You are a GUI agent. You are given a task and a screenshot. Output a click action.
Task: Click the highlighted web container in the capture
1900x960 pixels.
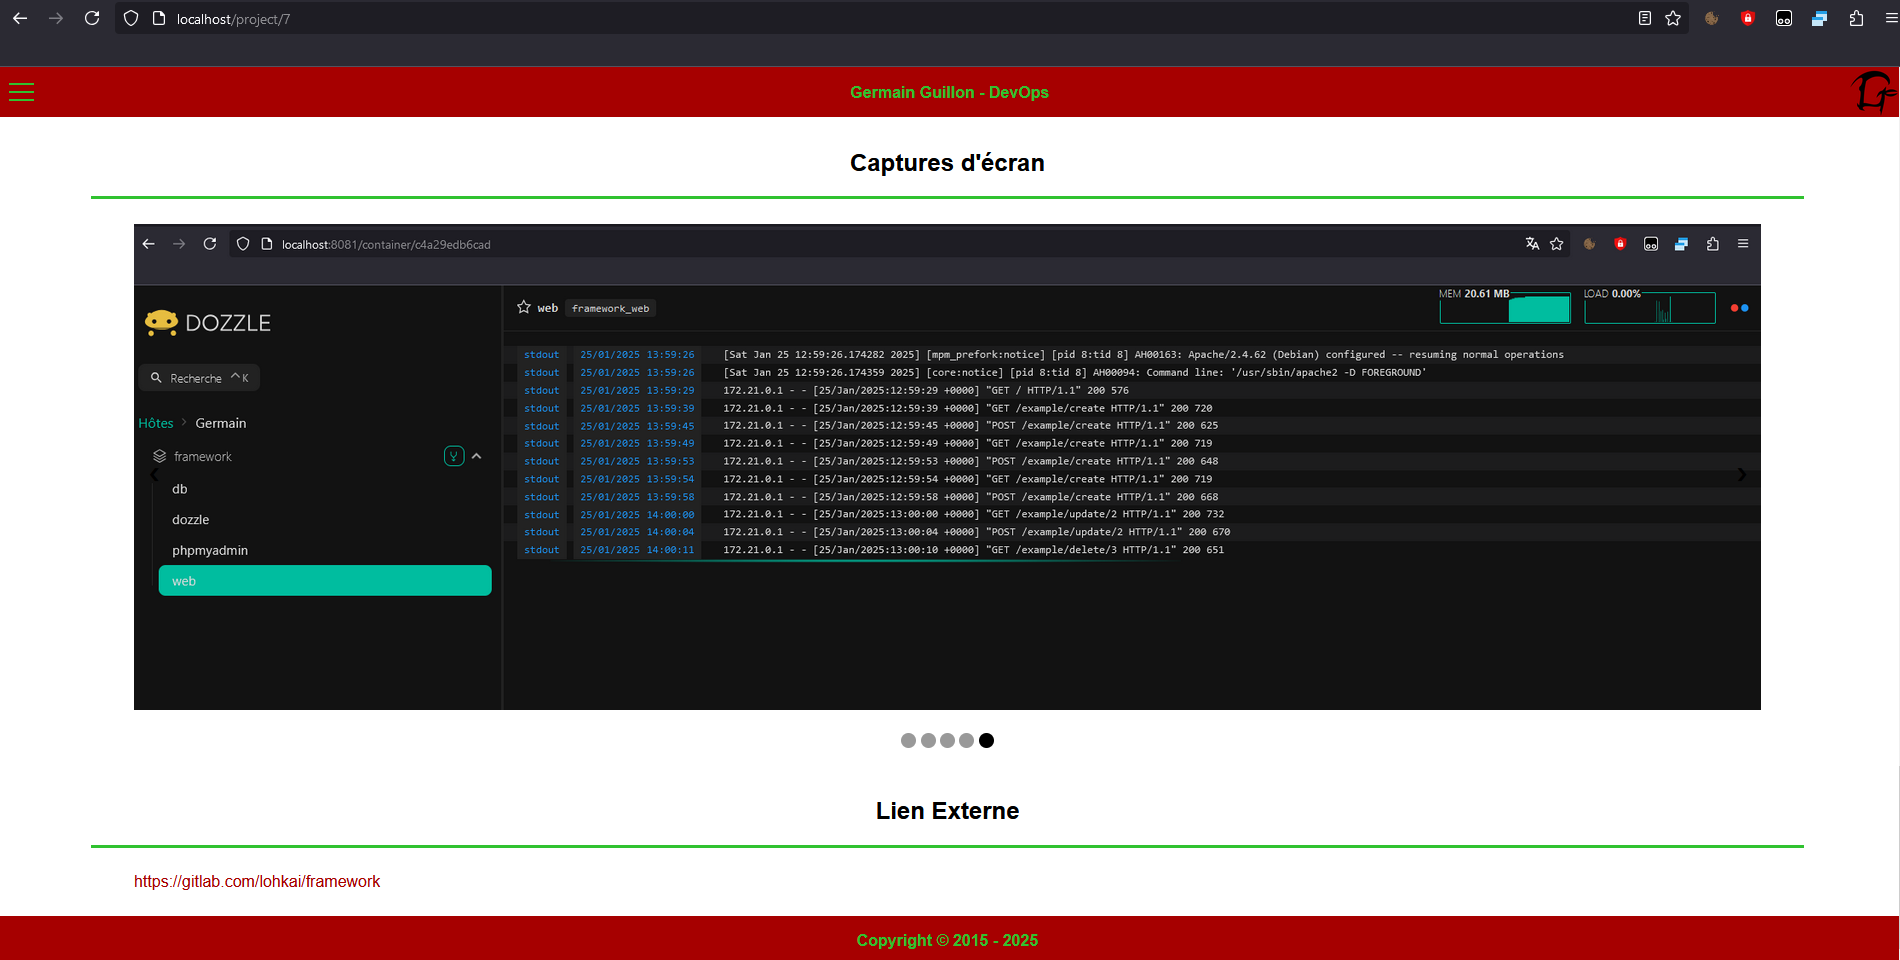[x=325, y=581]
